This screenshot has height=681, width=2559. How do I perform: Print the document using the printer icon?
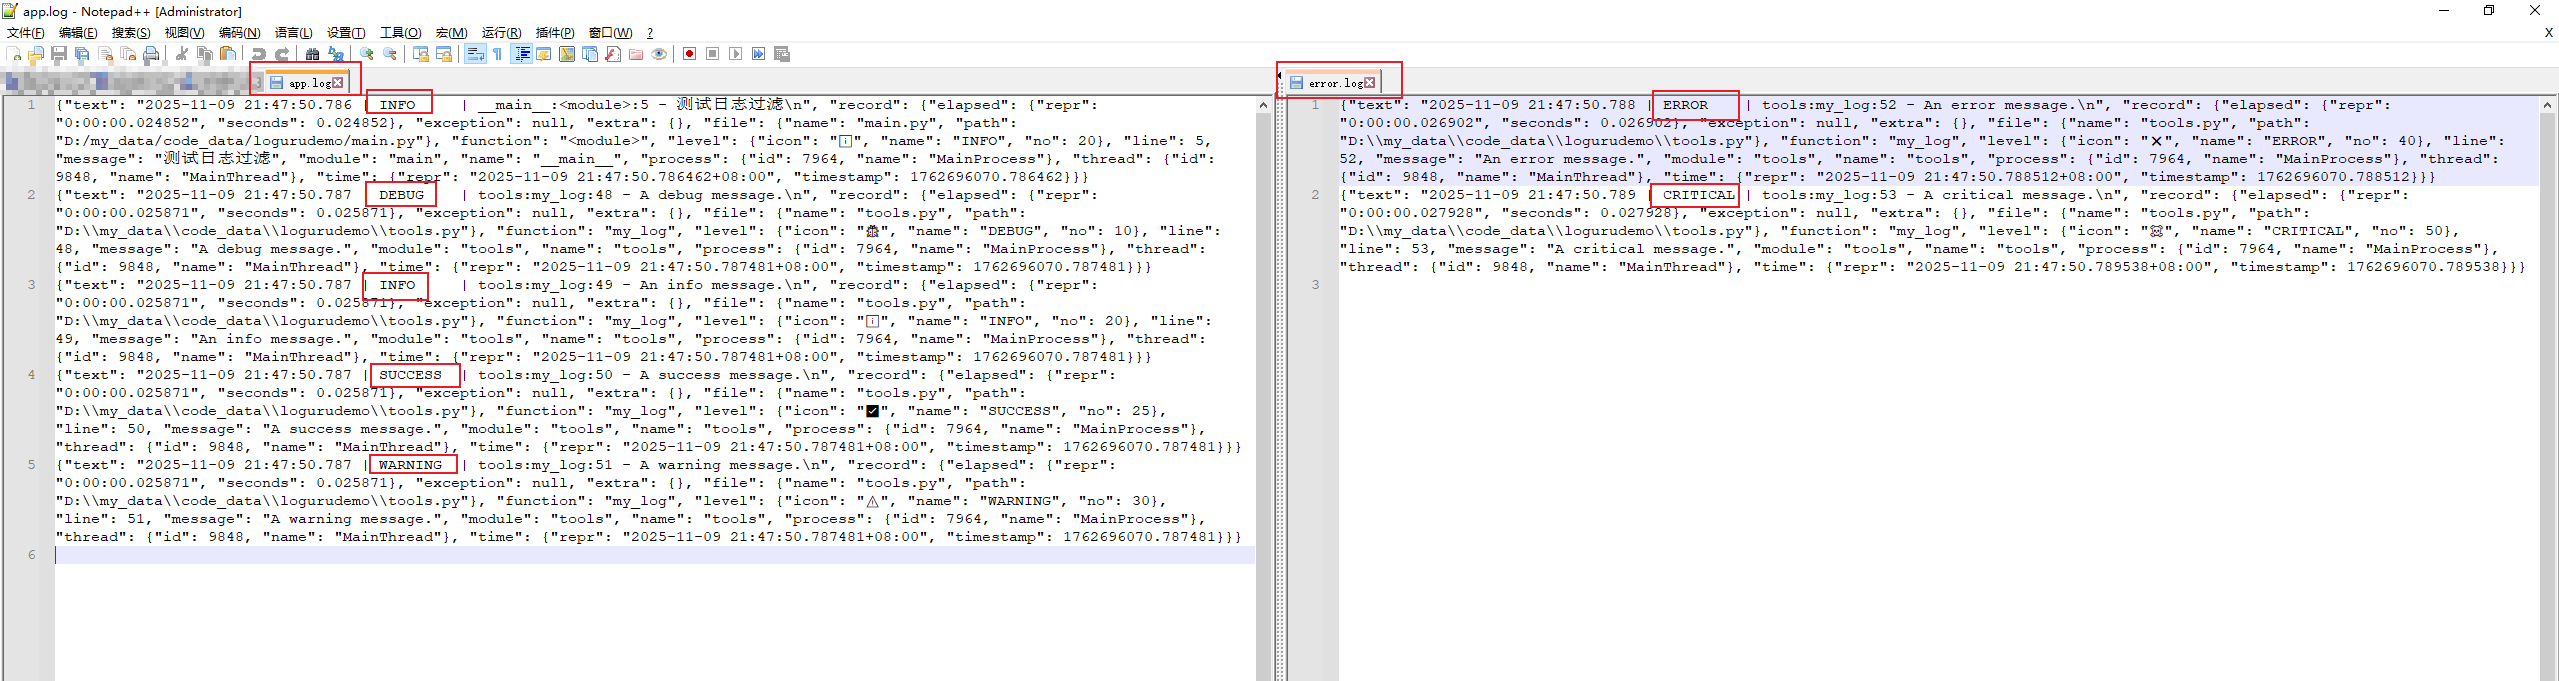coord(151,54)
